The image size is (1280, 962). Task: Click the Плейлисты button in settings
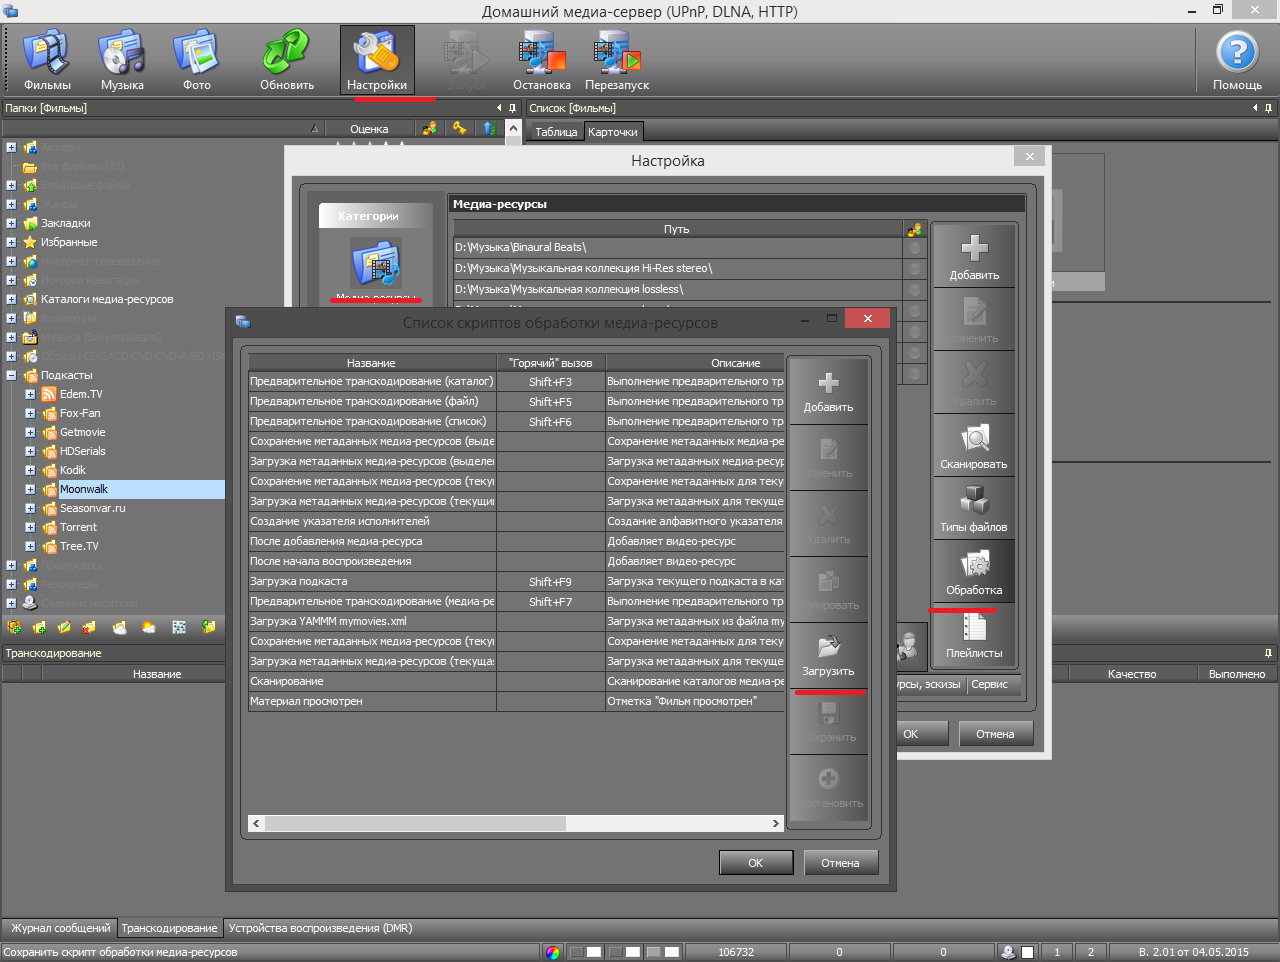(973, 635)
